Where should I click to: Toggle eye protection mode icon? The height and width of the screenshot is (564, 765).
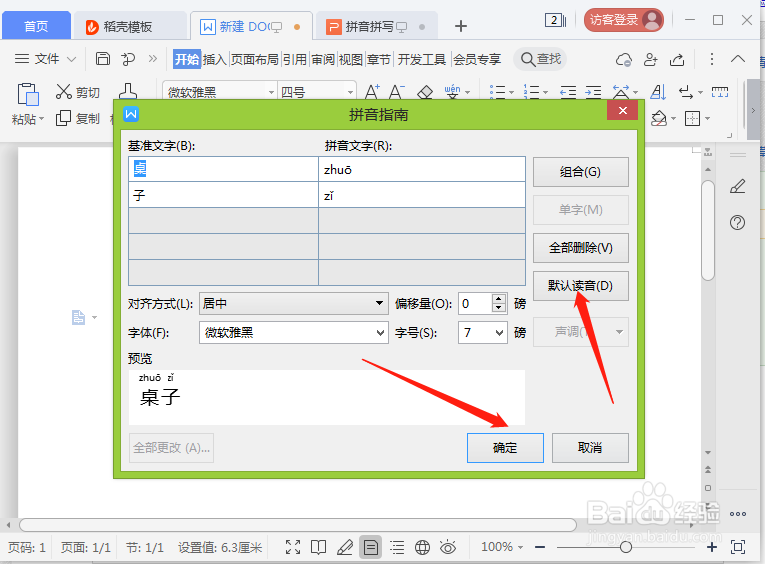(448, 547)
